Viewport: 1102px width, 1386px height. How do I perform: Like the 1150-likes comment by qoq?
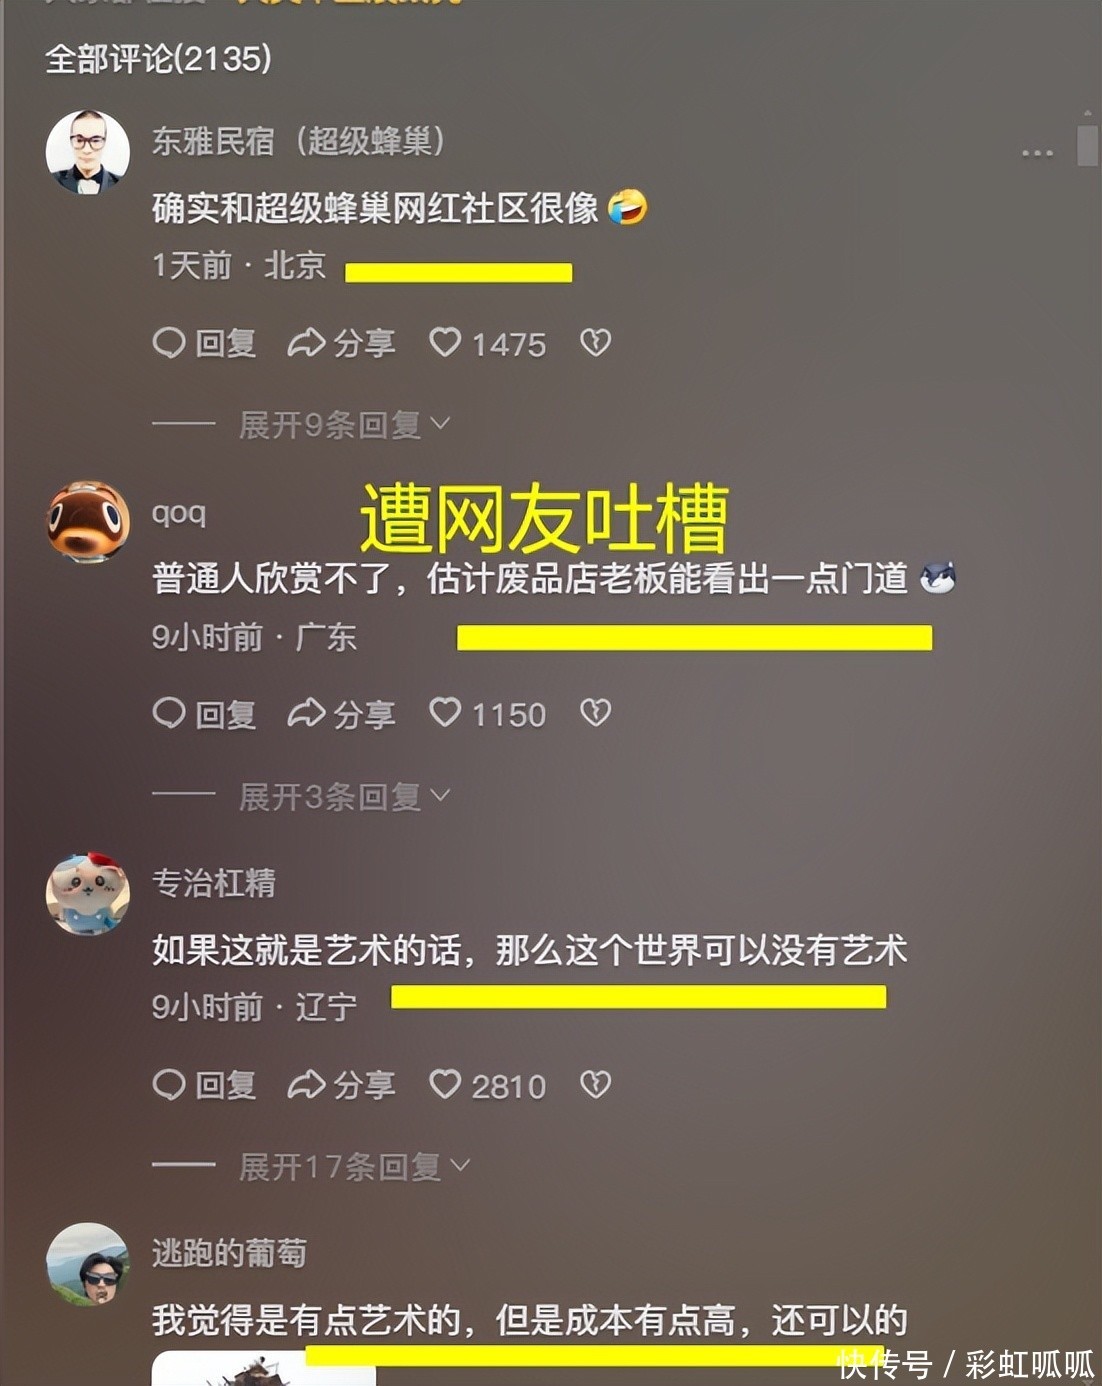(488, 714)
